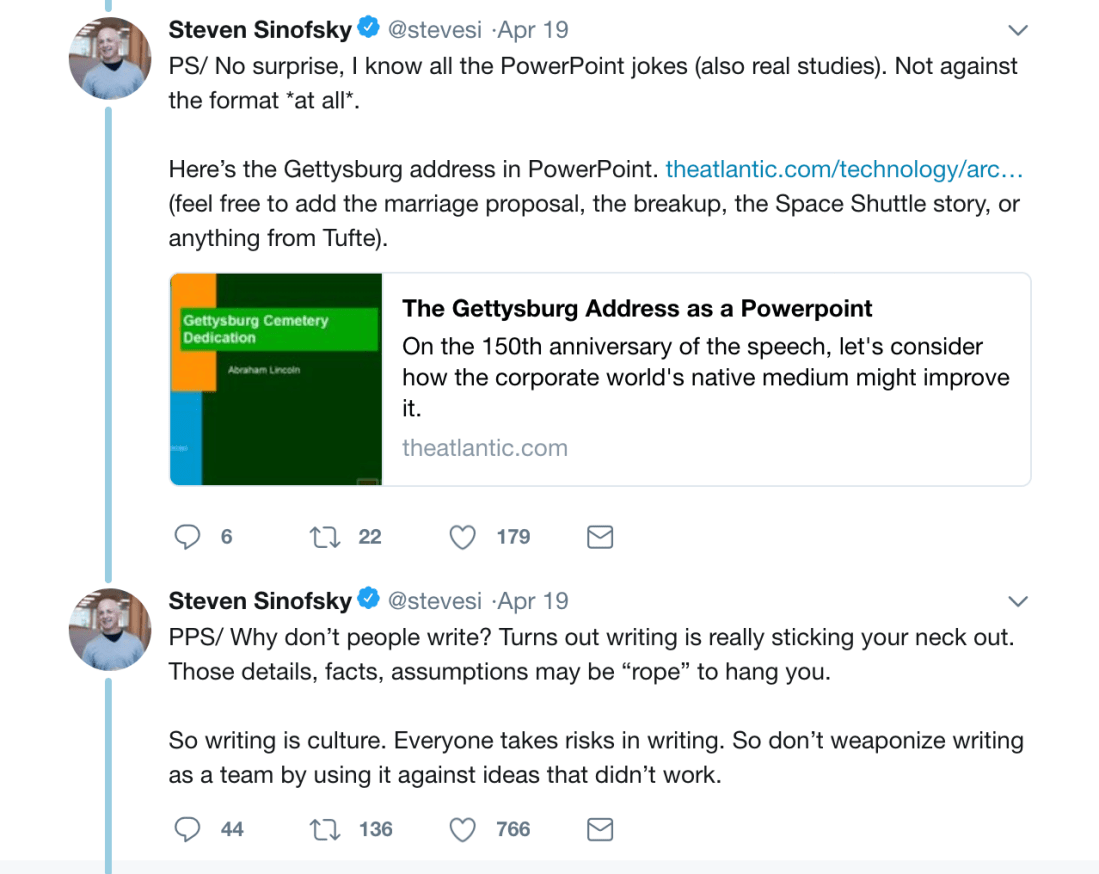Image resolution: width=1099 pixels, height=874 pixels.
Task: Click Steven Sinofsky's name on the top tweet
Action: (x=258, y=29)
